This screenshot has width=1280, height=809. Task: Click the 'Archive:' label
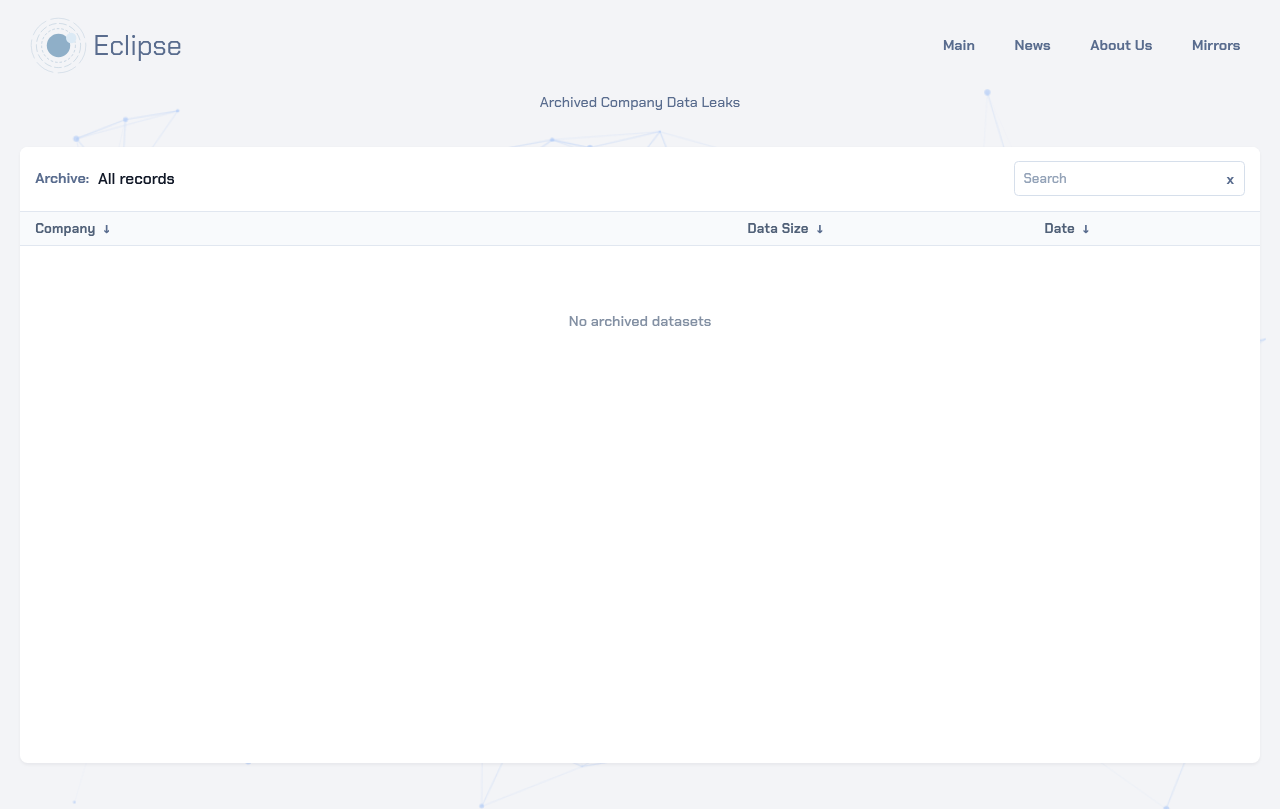[62, 179]
